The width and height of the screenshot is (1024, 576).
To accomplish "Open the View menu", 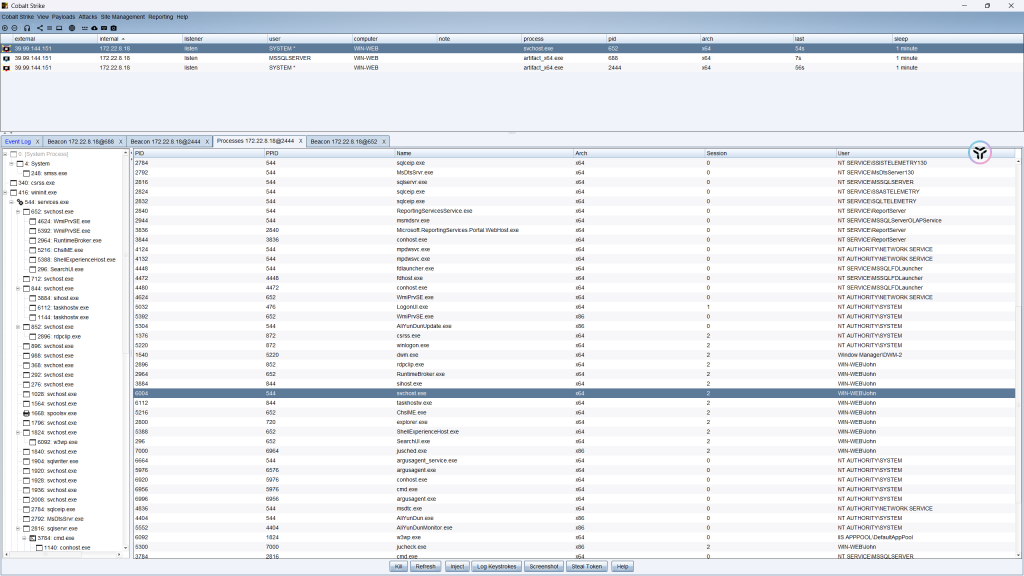I will click(x=43, y=17).
